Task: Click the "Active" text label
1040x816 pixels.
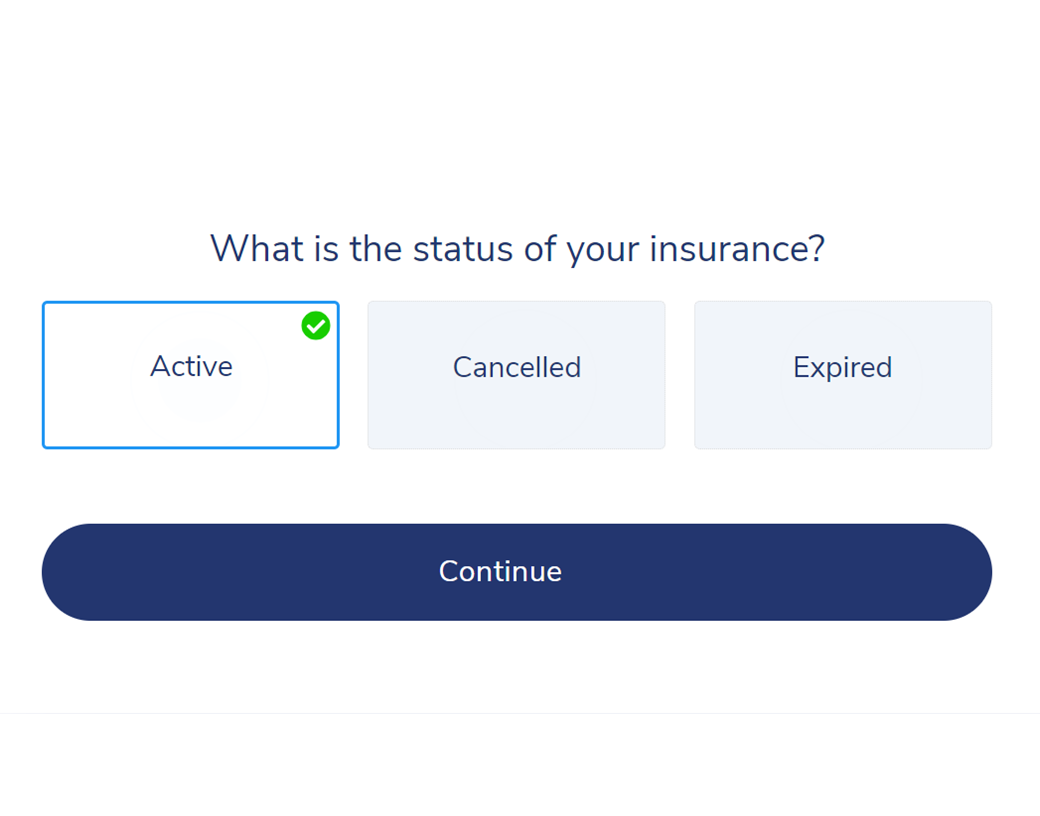Action: tap(191, 366)
